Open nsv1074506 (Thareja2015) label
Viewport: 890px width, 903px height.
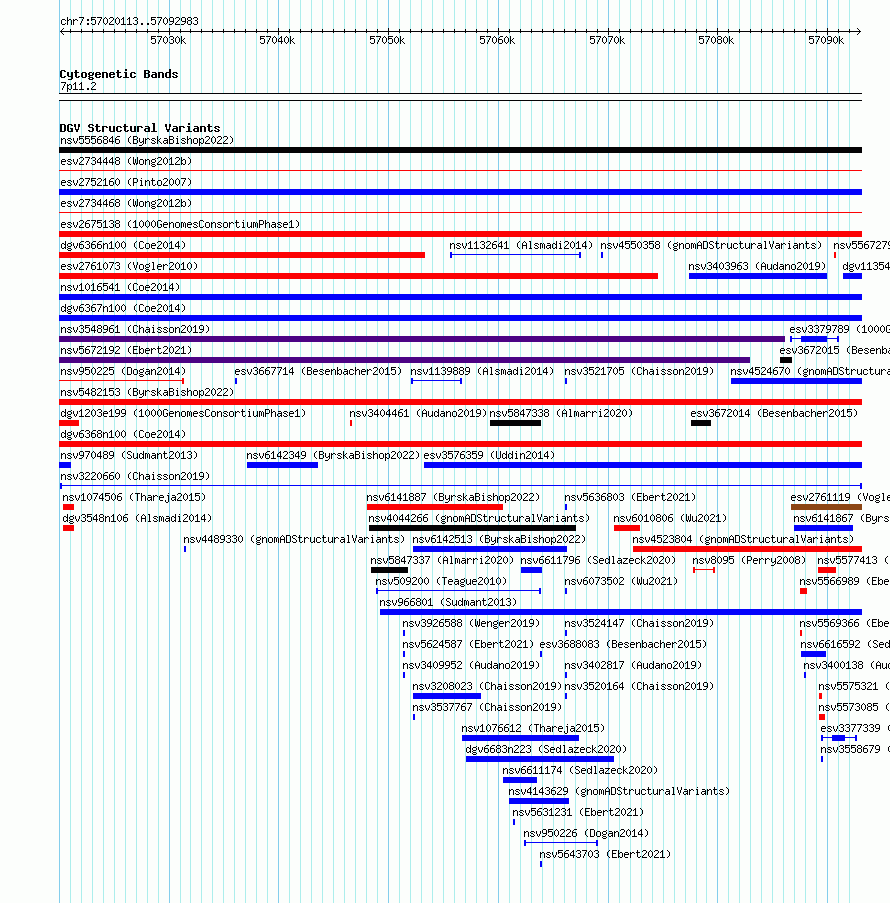point(134,498)
